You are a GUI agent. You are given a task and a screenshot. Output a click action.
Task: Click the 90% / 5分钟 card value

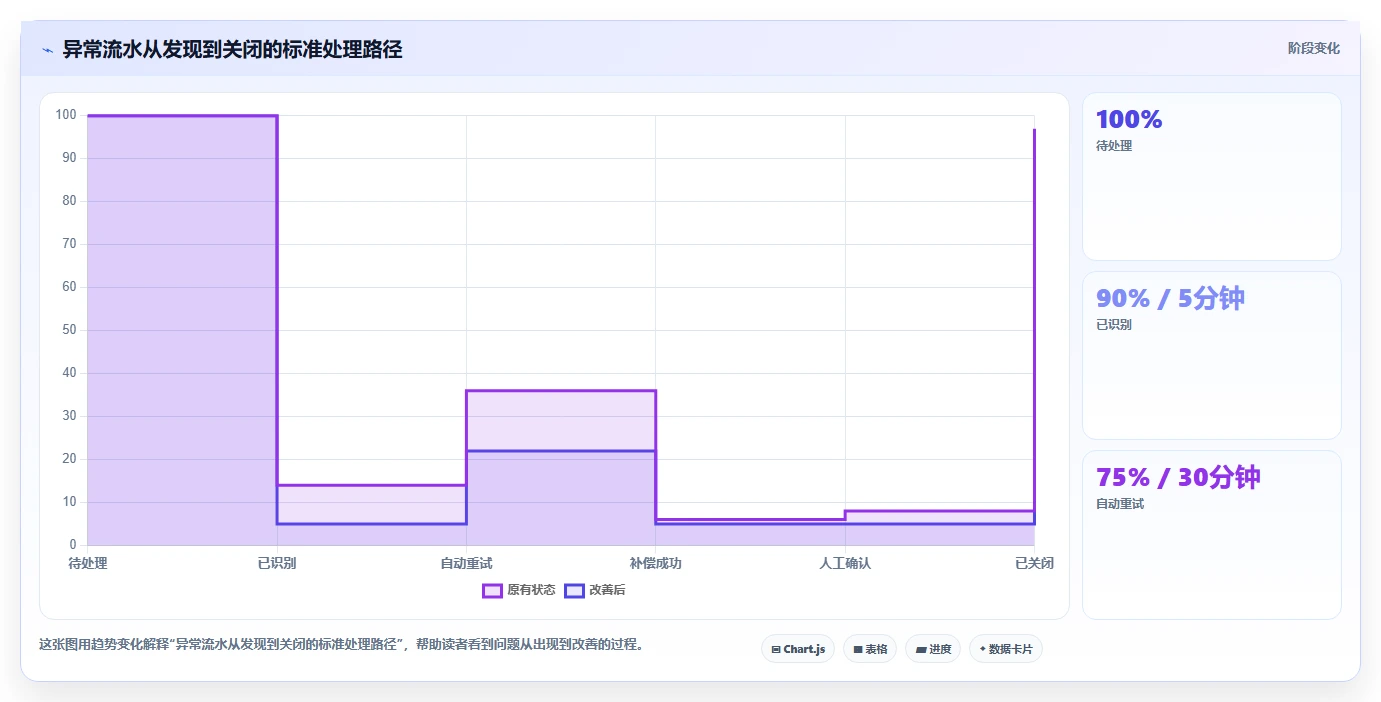[x=1170, y=298]
